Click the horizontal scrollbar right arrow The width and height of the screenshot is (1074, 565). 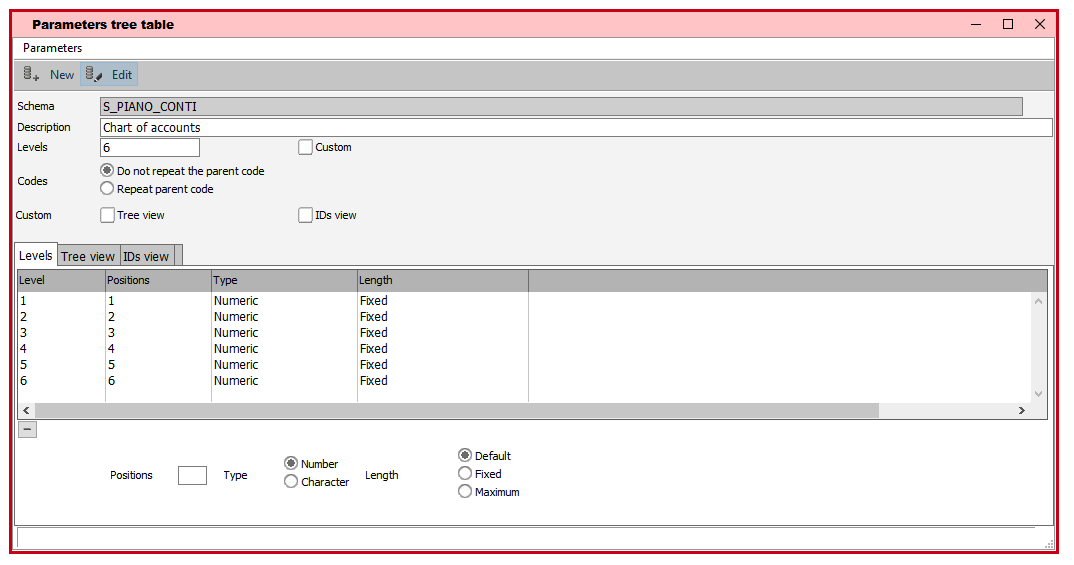(x=1021, y=410)
